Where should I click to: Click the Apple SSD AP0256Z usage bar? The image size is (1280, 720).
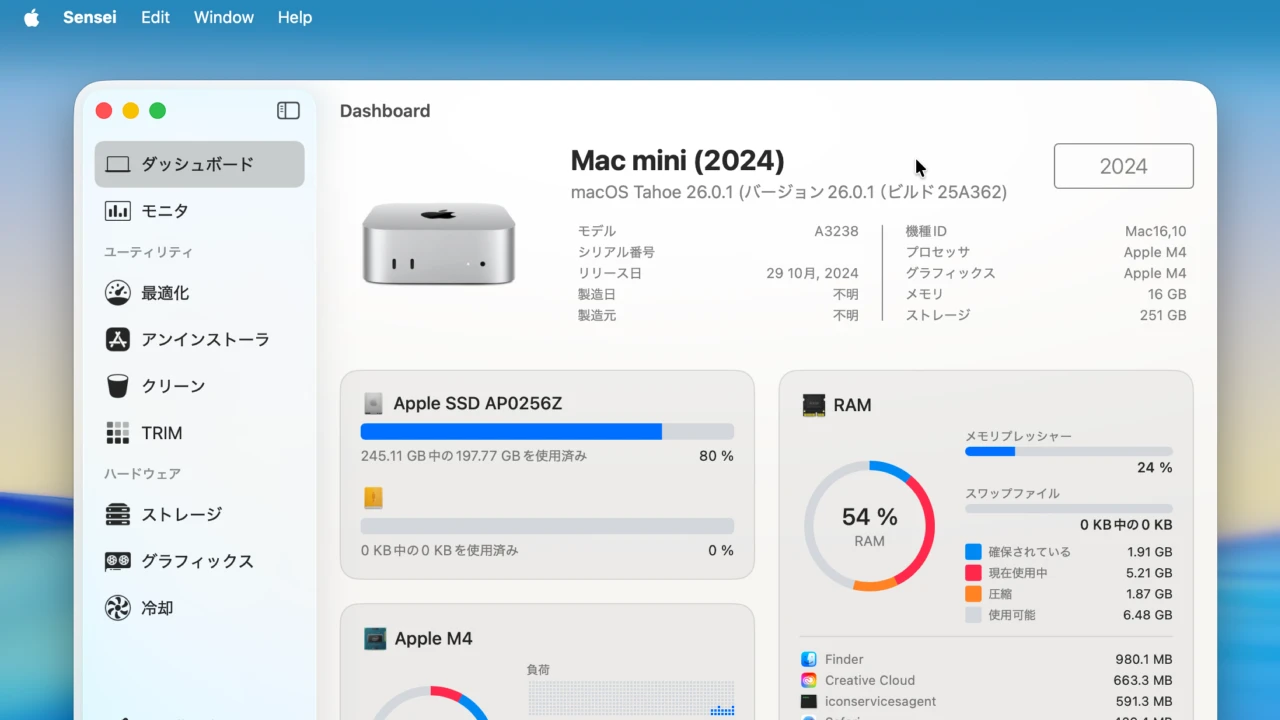[x=547, y=432]
